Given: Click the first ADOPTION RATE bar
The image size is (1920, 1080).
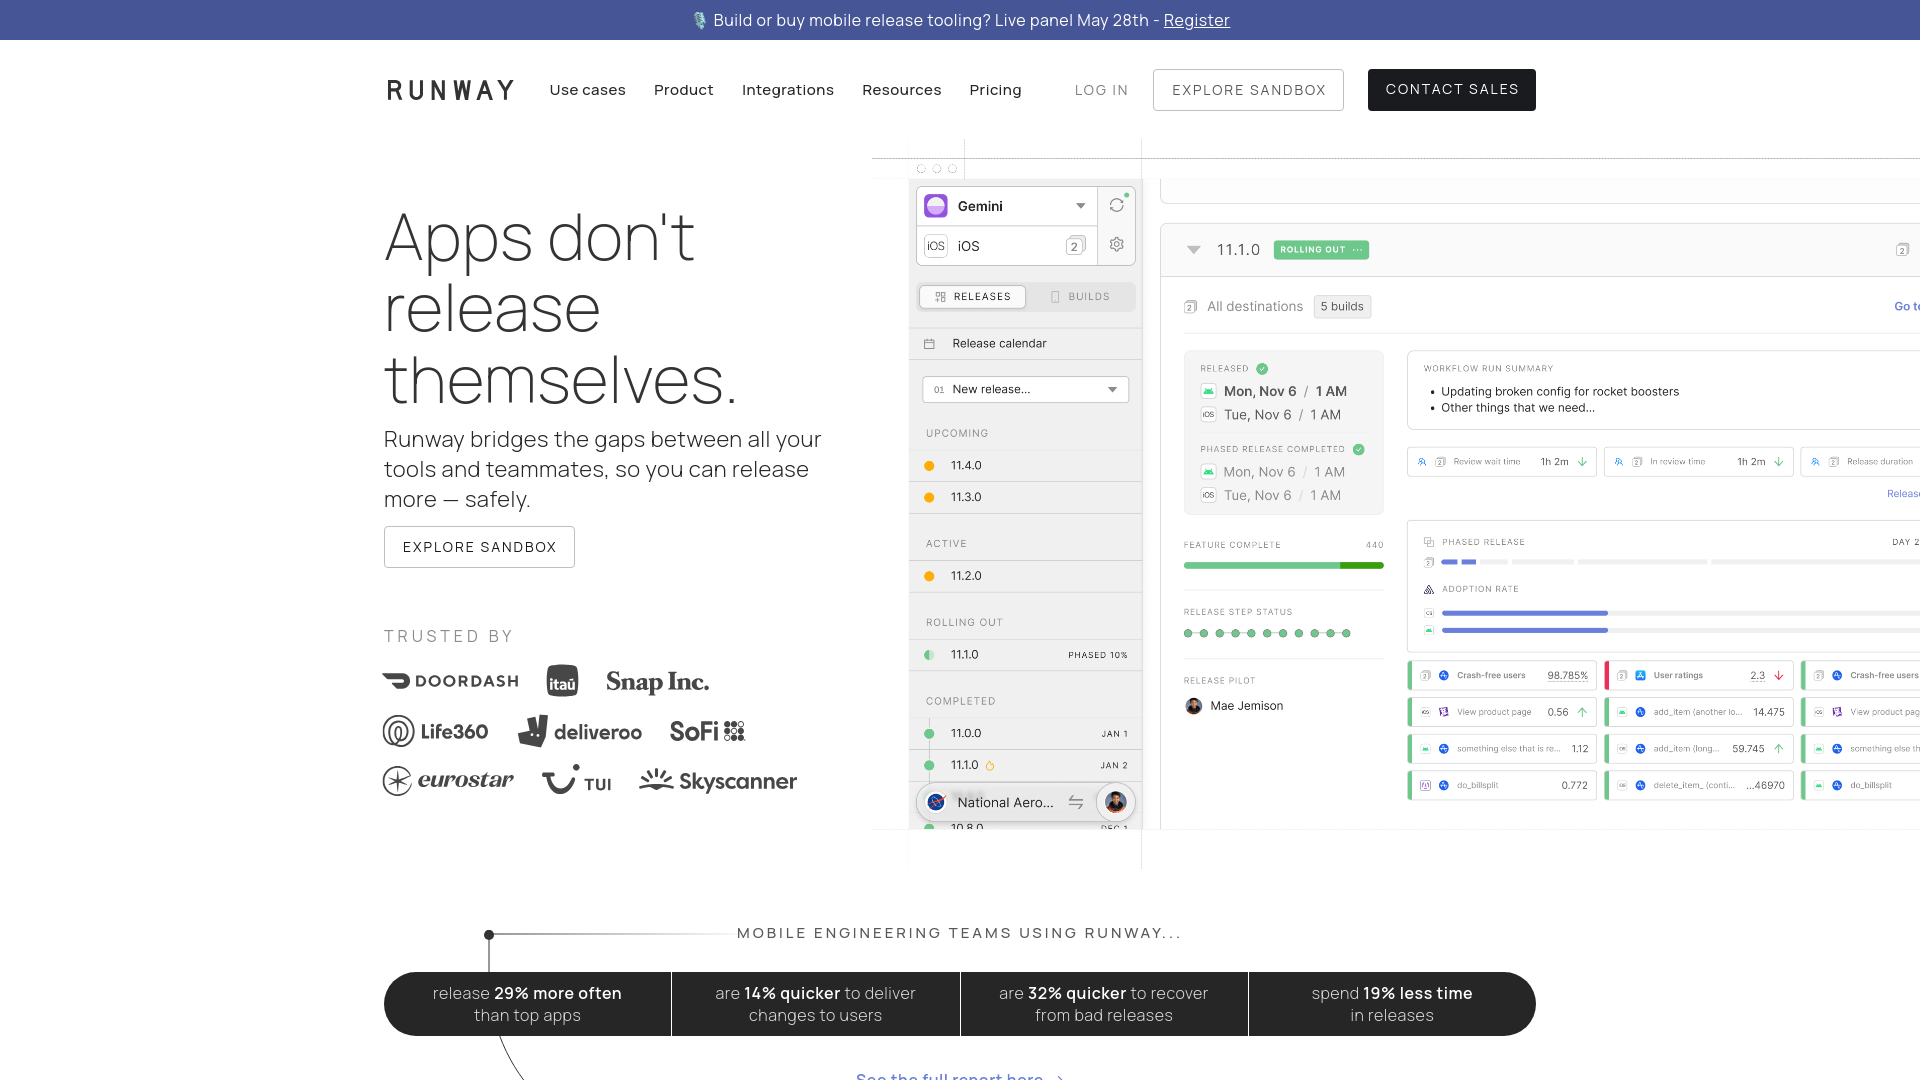Looking at the screenshot, I should click(x=1680, y=613).
